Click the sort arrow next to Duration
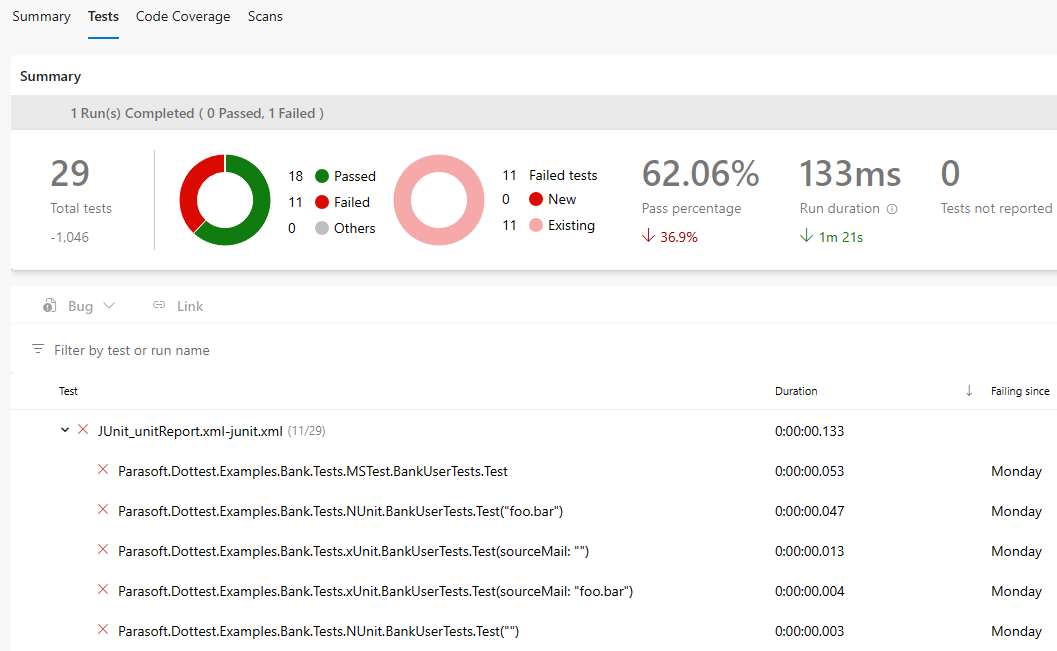Screen dimensions: 1057x651 tap(969, 391)
